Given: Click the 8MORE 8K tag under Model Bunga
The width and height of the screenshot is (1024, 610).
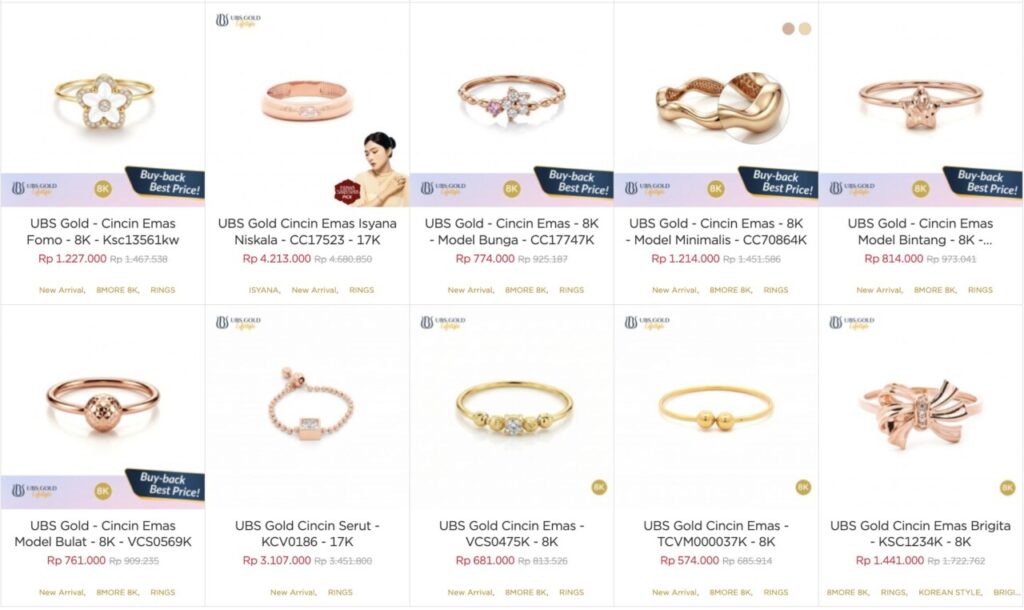Looking at the screenshot, I should pyautogui.click(x=526, y=290).
